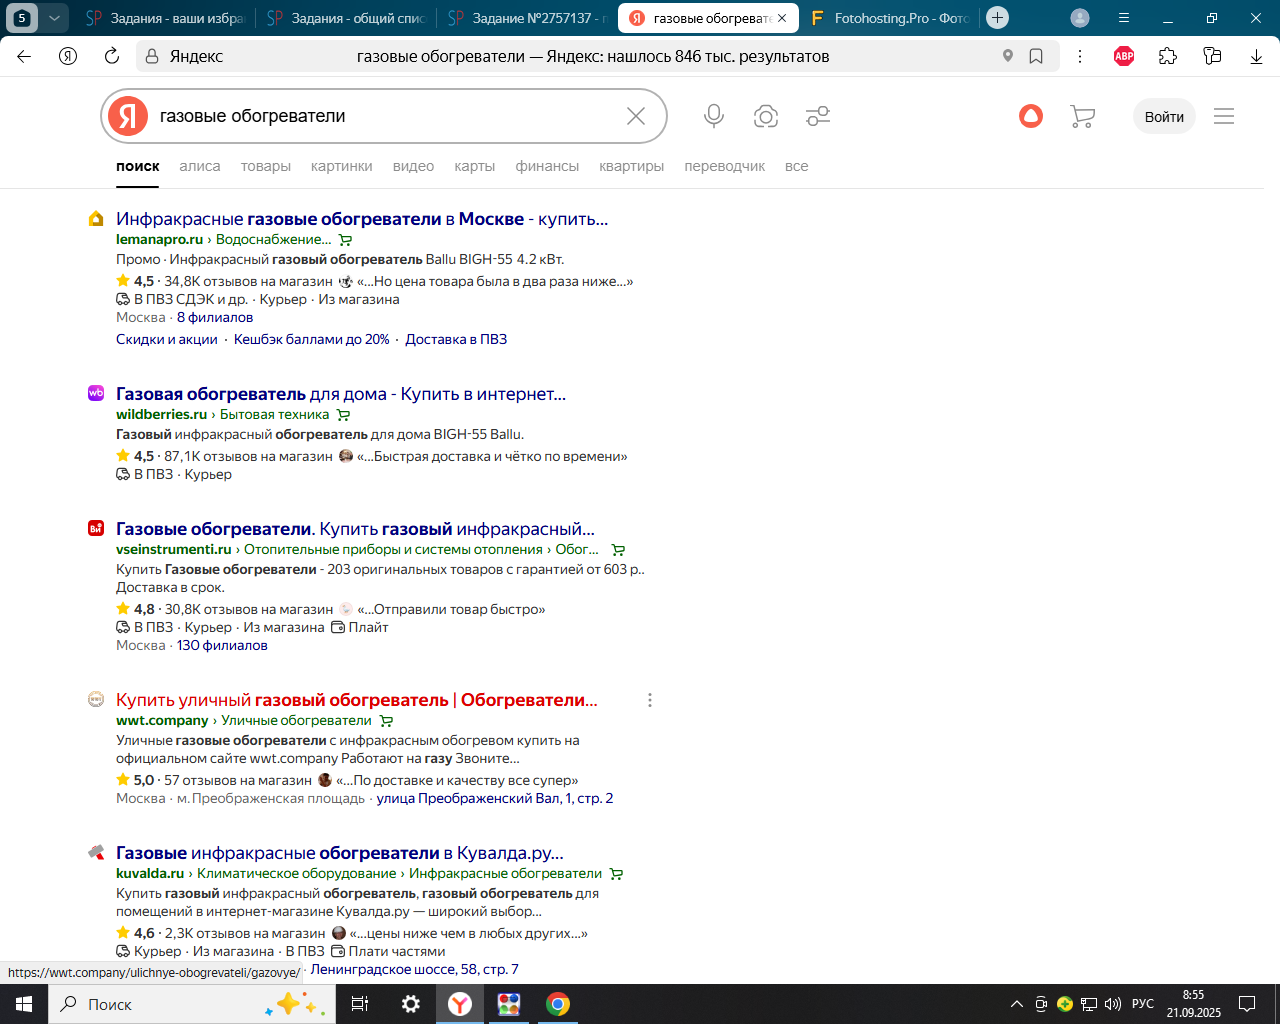Click the 8 филиалов link
The height and width of the screenshot is (1024, 1280).
pos(215,317)
